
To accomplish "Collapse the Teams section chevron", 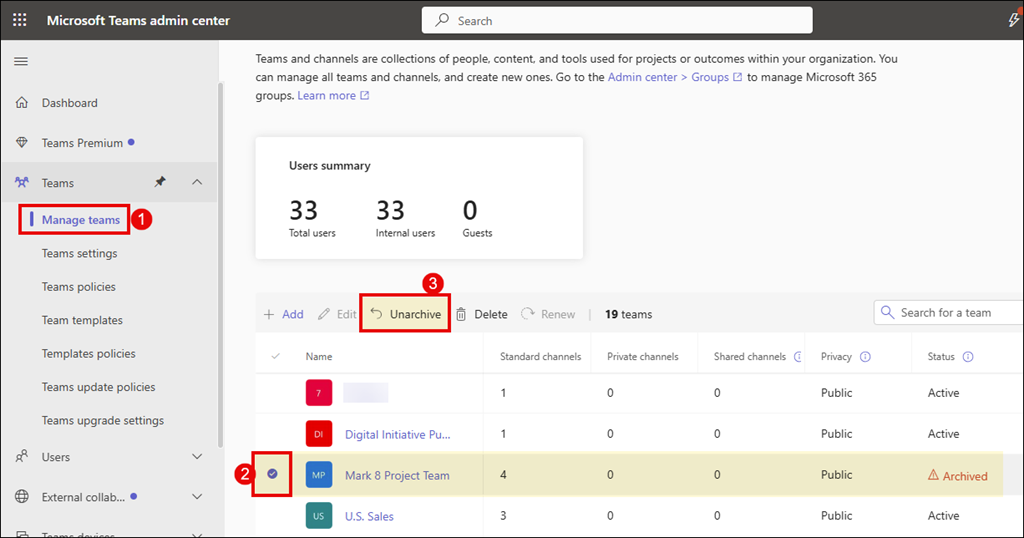I will coord(197,182).
